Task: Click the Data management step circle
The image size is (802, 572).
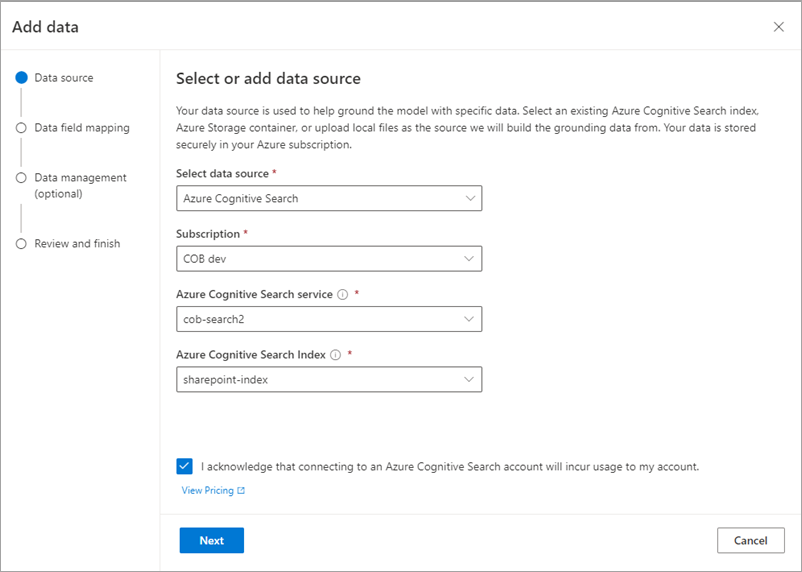Action: pyautogui.click(x=21, y=178)
